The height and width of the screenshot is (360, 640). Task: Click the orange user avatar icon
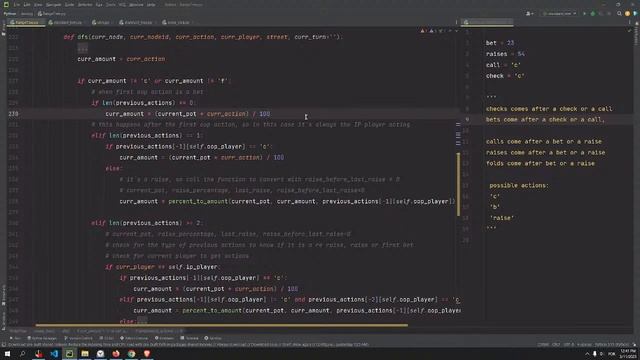click(627, 13)
